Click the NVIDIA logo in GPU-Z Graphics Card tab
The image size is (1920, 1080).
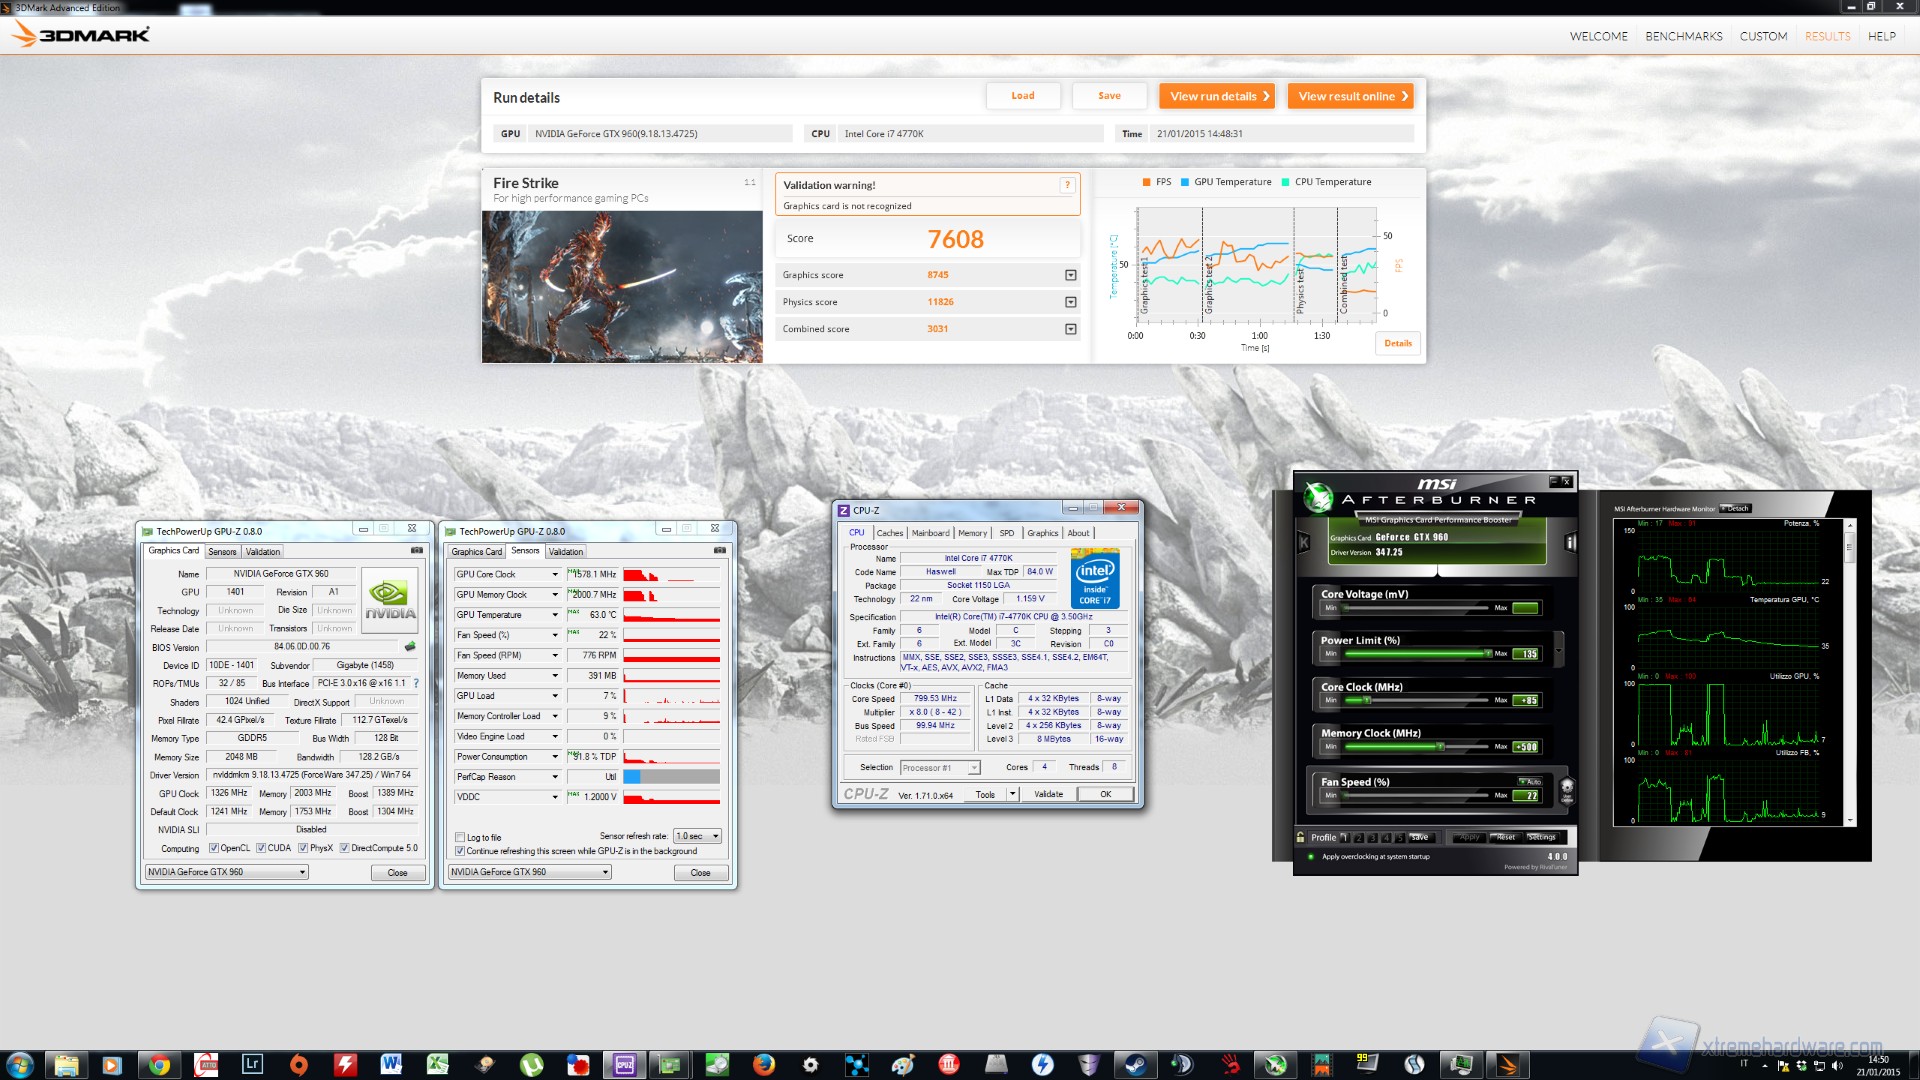[389, 599]
